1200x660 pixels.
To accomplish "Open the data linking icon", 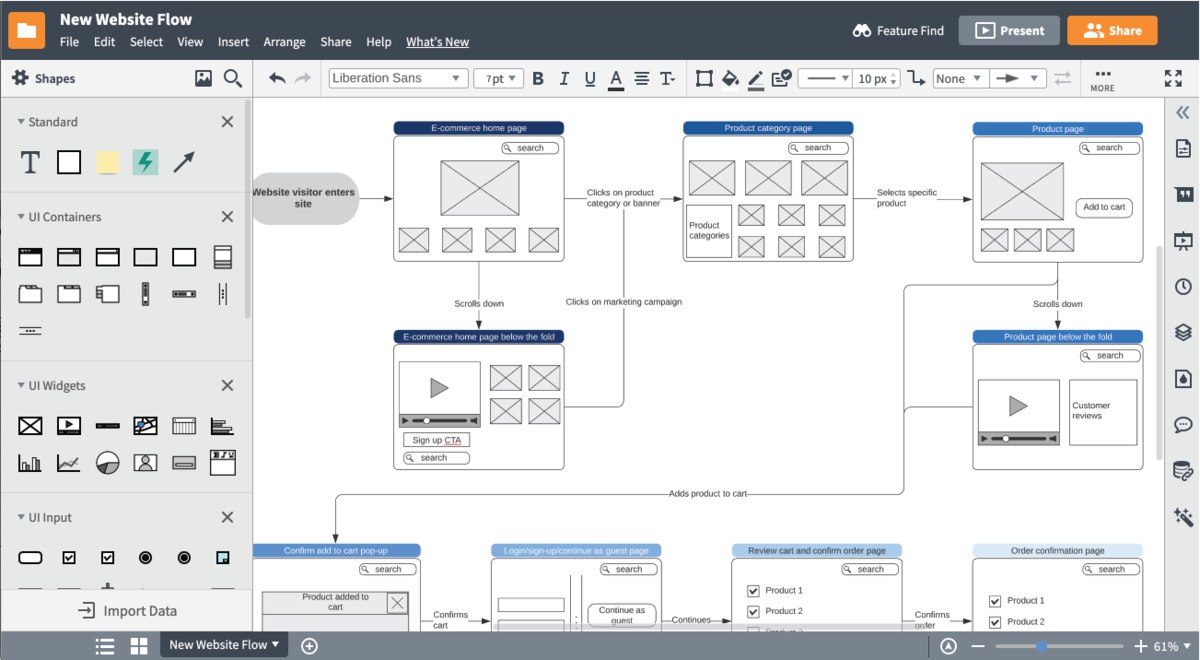I will pos(1183,470).
